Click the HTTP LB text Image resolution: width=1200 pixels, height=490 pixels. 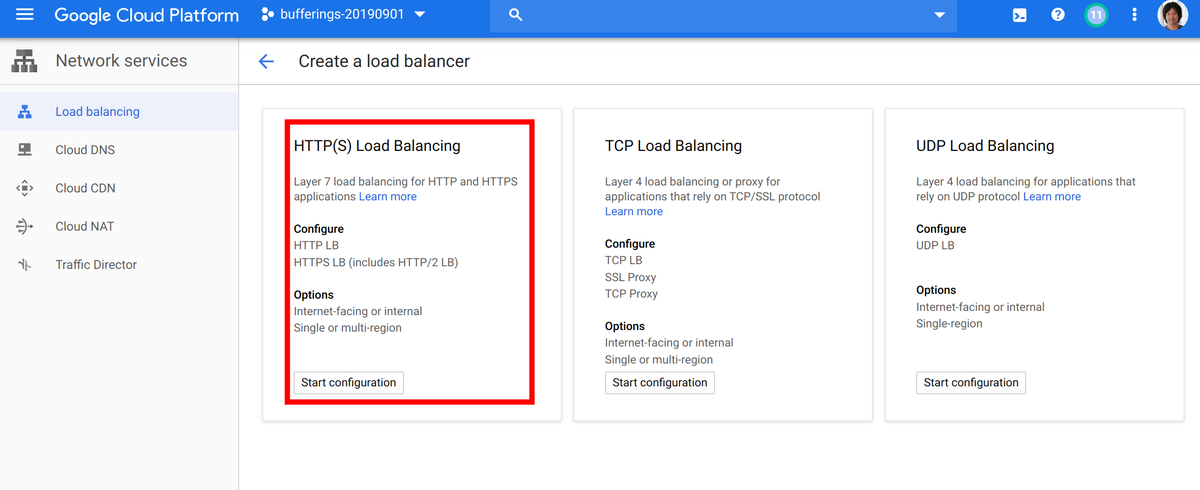[317, 245]
